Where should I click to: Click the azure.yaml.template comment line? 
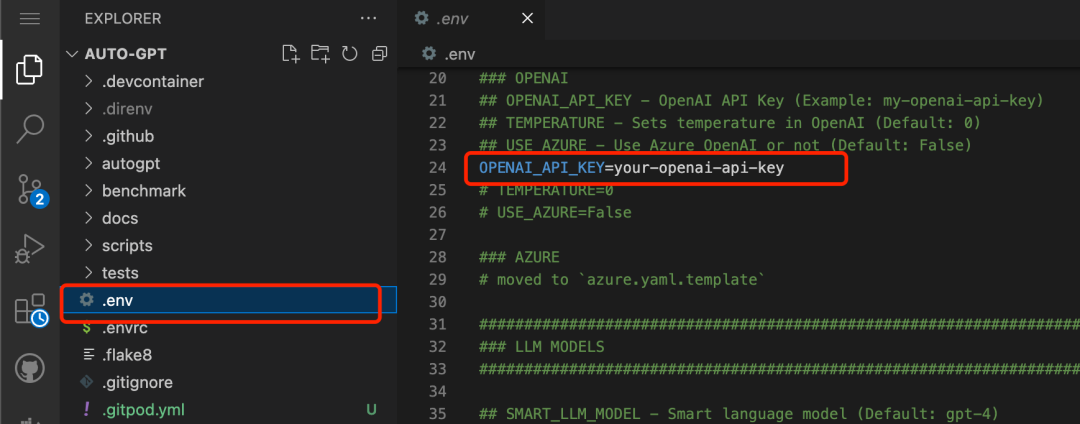coord(623,279)
